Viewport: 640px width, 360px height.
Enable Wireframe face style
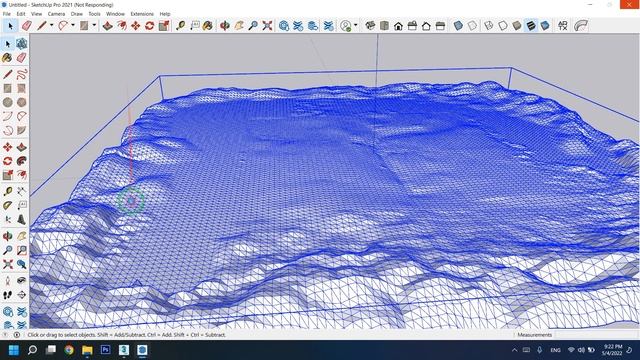coord(489,26)
